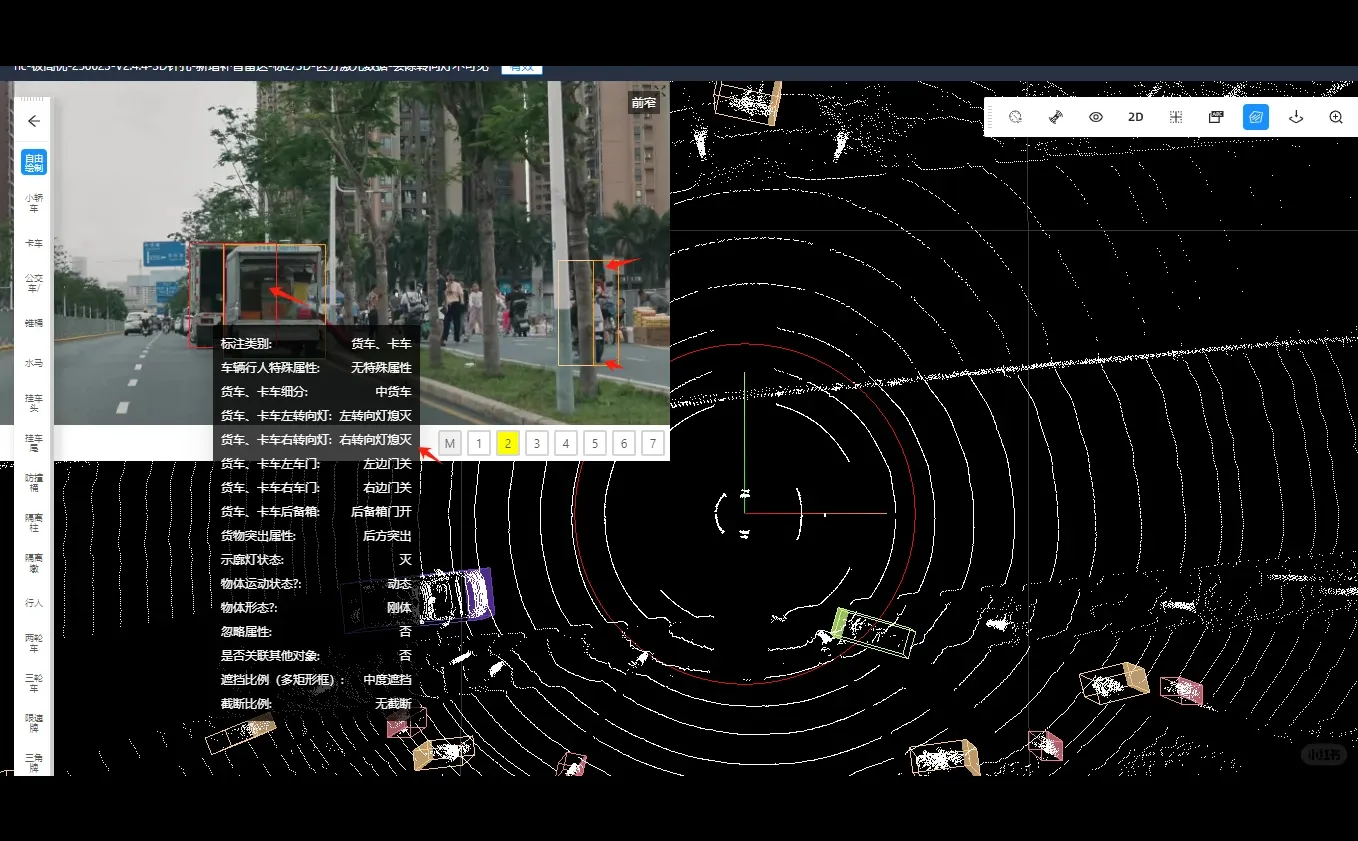1358x841 pixels.
Task: Choose the 隔离墩 label in sidebar
Action: 34,563
